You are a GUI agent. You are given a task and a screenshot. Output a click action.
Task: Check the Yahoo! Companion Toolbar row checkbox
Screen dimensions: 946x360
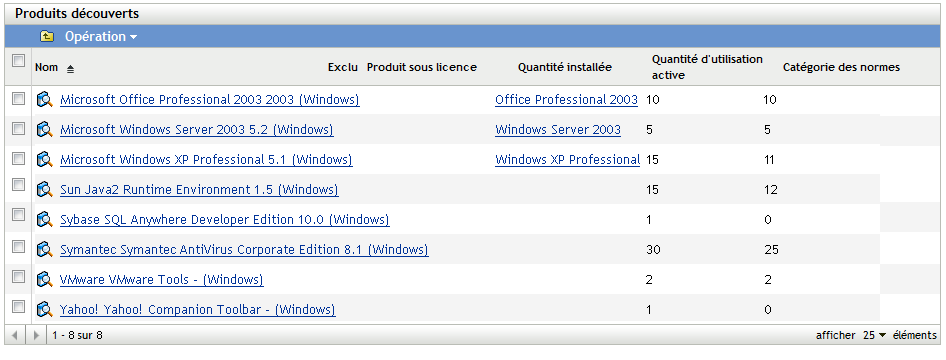click(19, 307)
